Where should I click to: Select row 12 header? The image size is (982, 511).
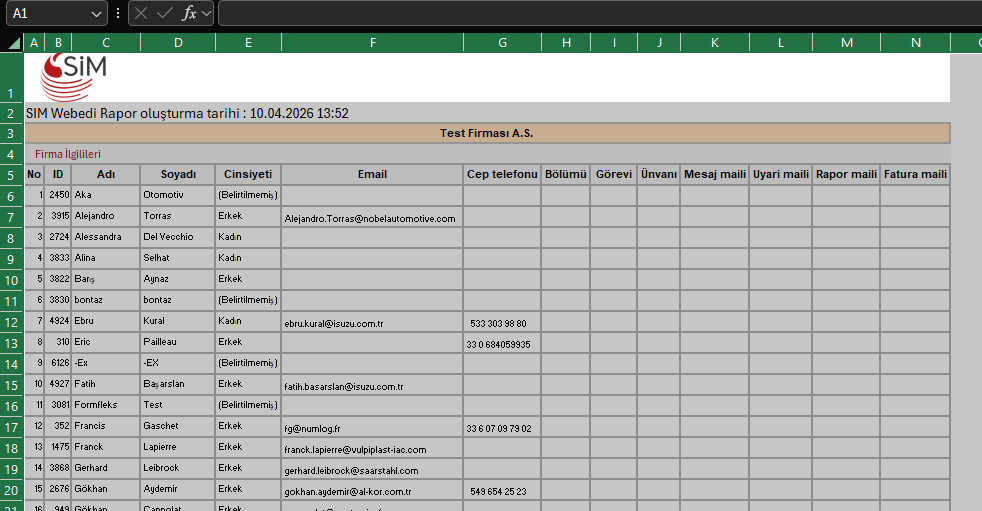pyautogui.click(x=11, y=322)
